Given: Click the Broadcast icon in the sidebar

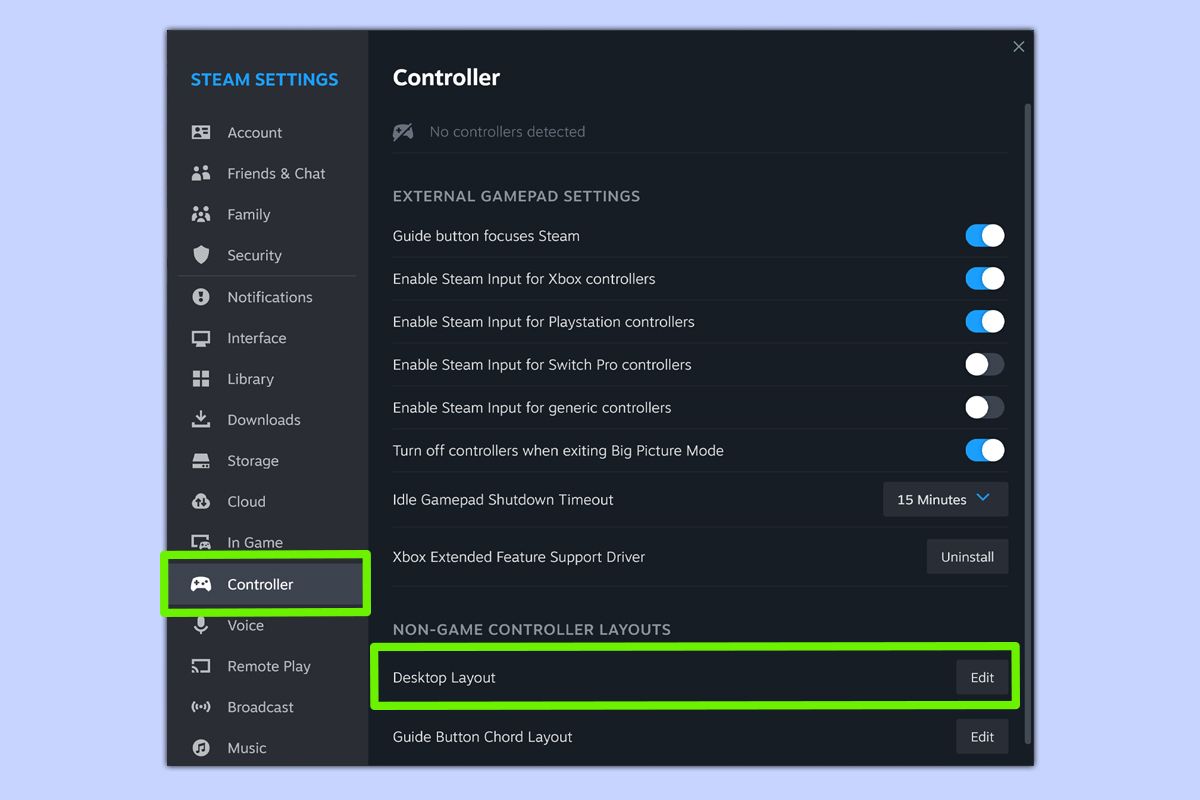Looking at the screenshot, I should click(x=200, y=707).
